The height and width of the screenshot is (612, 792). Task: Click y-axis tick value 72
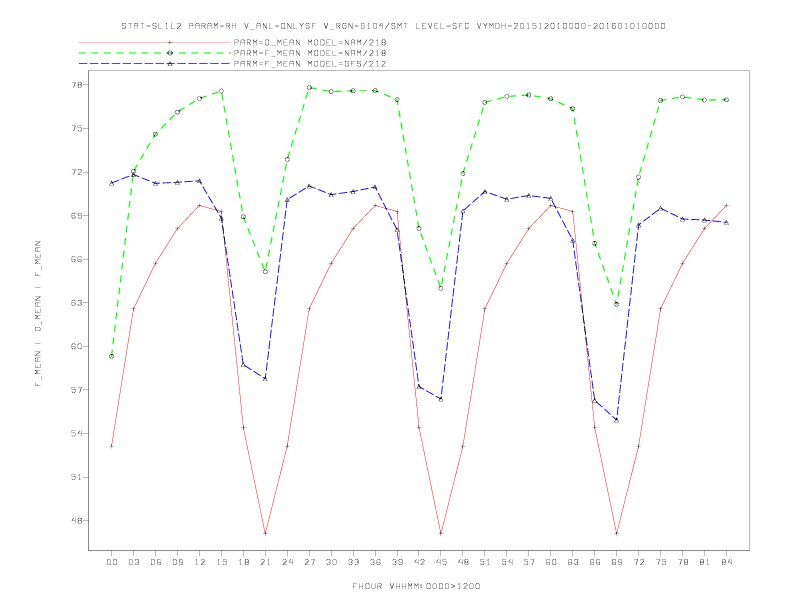tap(76, 172)
